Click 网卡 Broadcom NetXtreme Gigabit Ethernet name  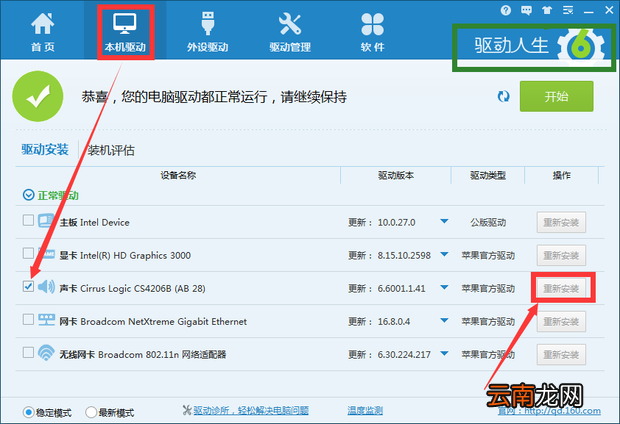[x=153, y=322]
